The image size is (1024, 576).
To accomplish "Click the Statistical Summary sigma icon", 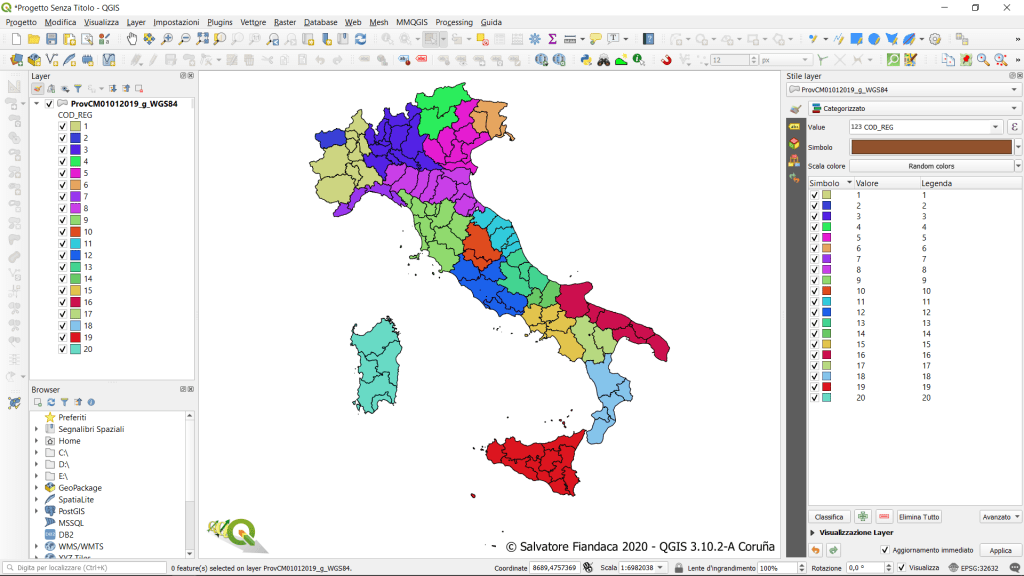I will (x=552, y=39).
